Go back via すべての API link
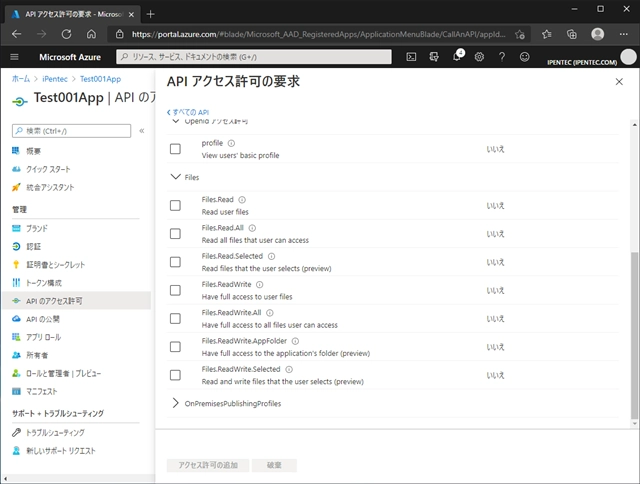 (x=188, y=112)
